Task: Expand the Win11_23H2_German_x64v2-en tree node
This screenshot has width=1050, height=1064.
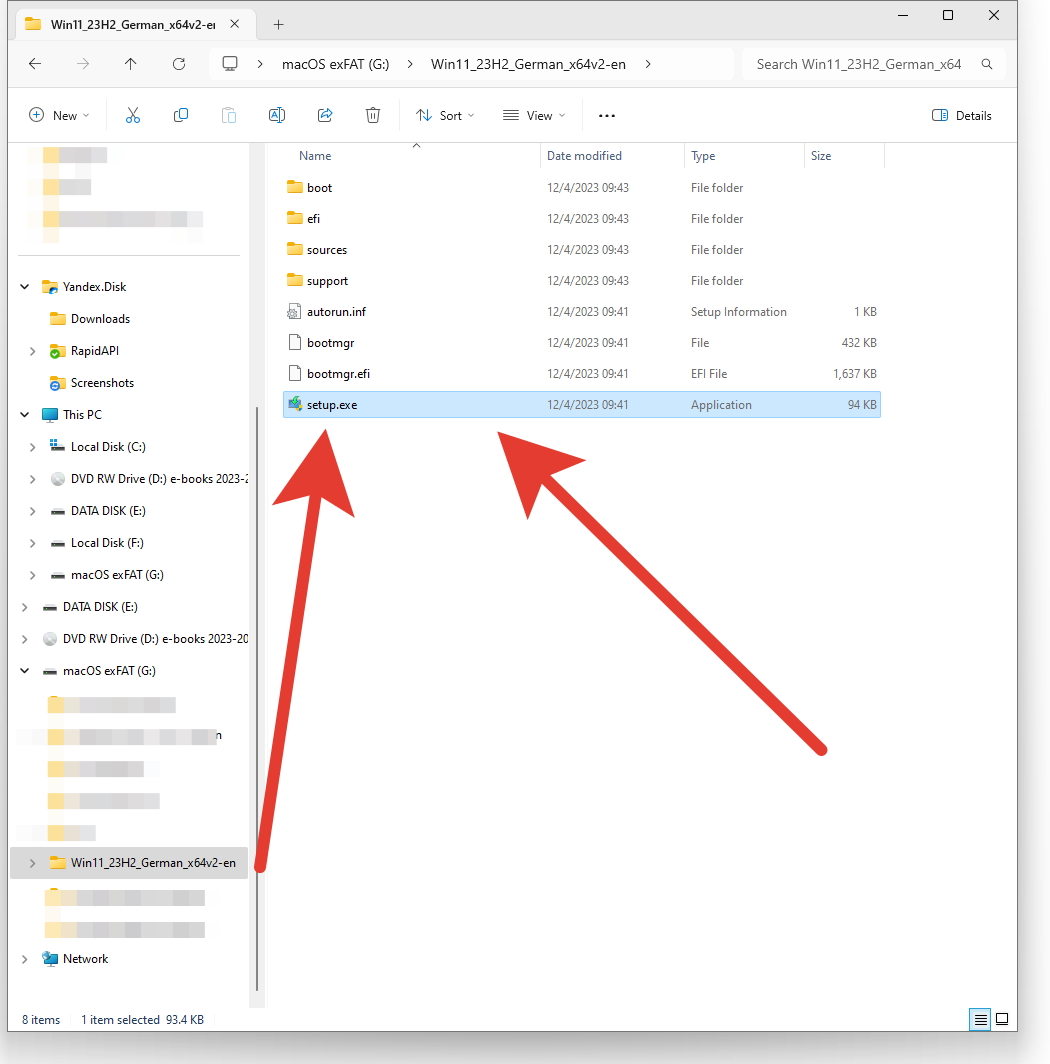Action: click(x=33, y=863)
